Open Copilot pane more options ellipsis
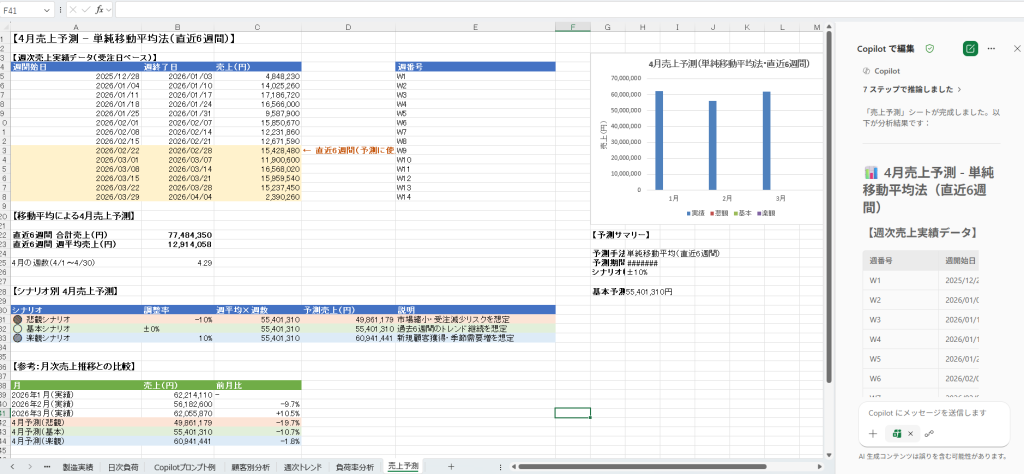Image resolution: width=1024 pixels, height=474 pixels. pyautogui.click(x=991, y=48)
